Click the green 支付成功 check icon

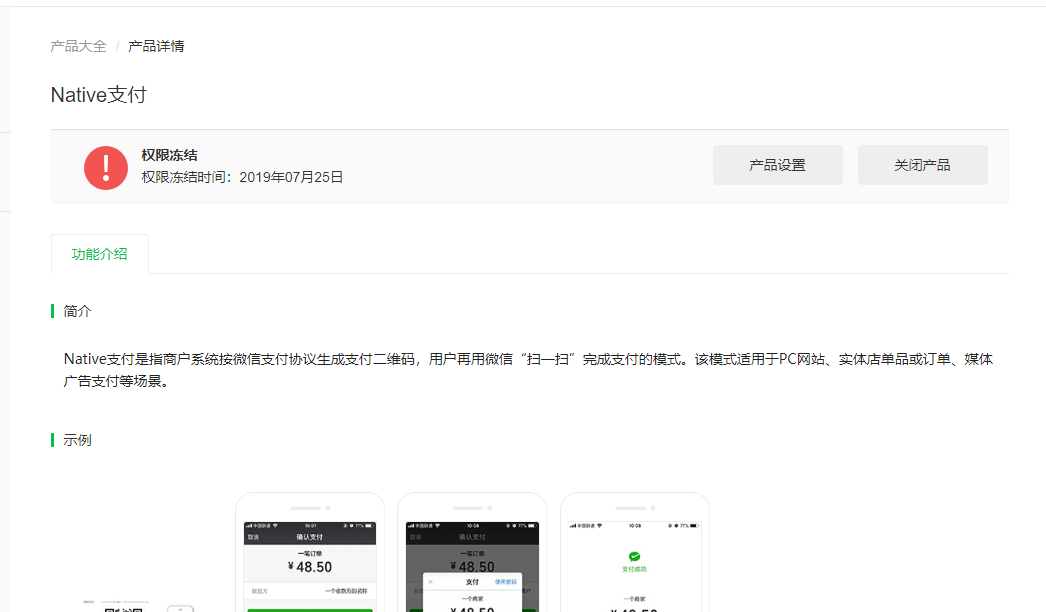click(x=634, y=556)
